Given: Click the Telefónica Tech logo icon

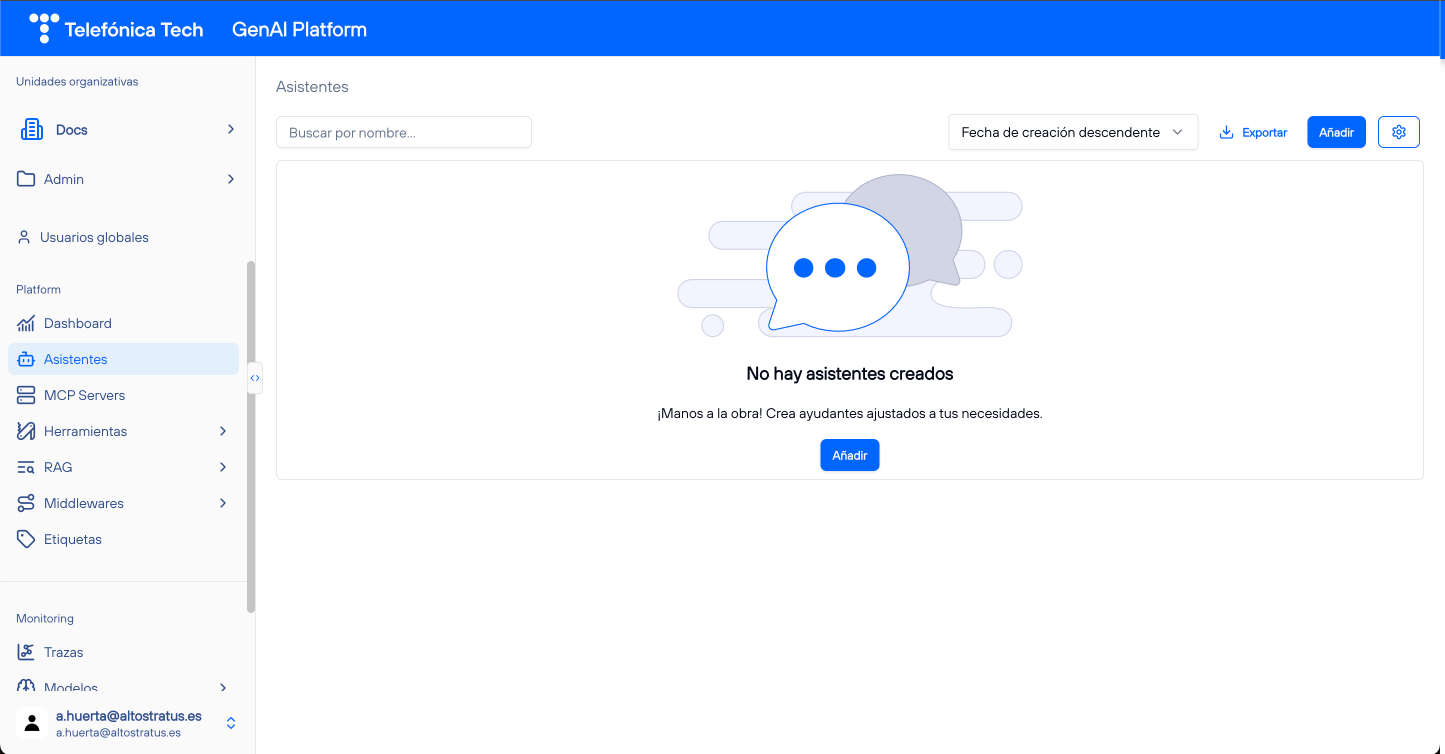Looking at the screenshot, I should pos(44,29).
